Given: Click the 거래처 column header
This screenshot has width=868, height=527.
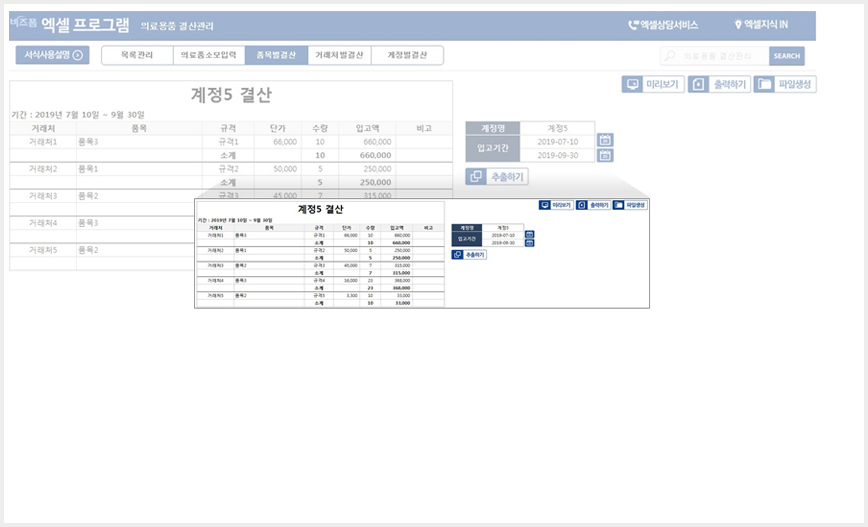Looking at the screenshot, I should (x=43, y=128).
